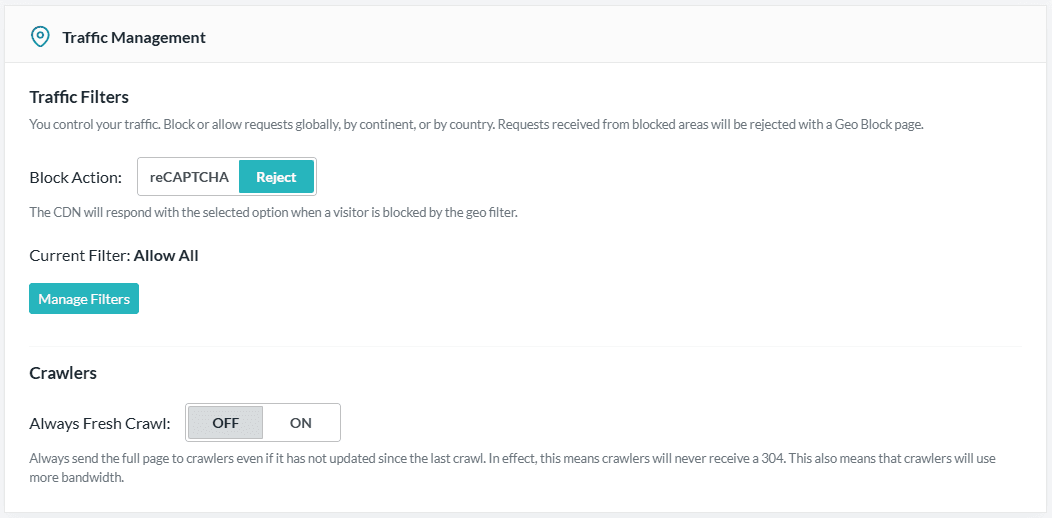Click the CDN geo filter help text
The height and width of the screenshot is (518, 1052).
coord(274,213)
